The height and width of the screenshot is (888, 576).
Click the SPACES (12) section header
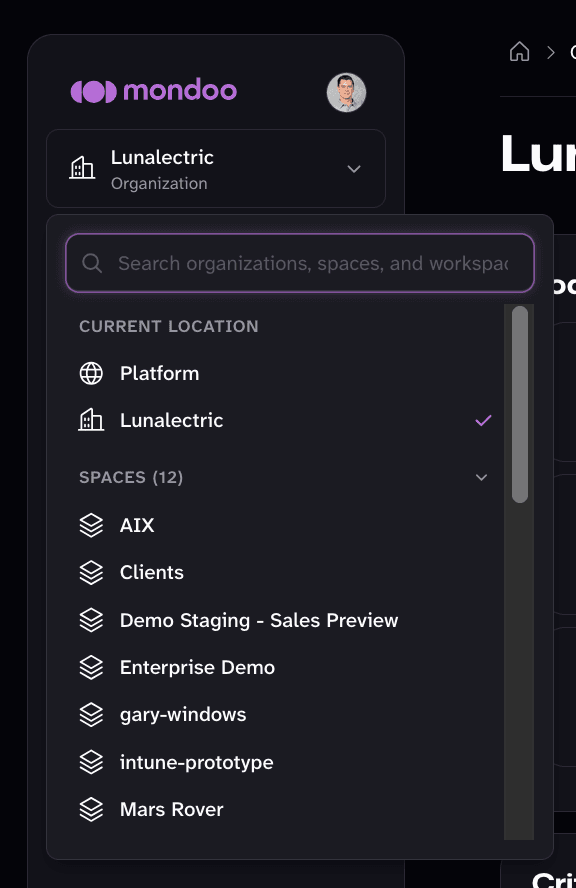(x=131, y=477)
